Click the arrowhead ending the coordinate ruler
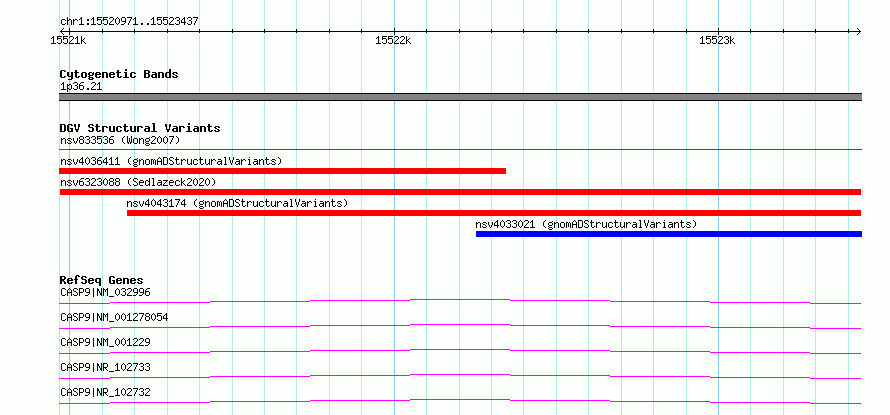Viewport: 890px width, 415px height. tap(858, 31)
